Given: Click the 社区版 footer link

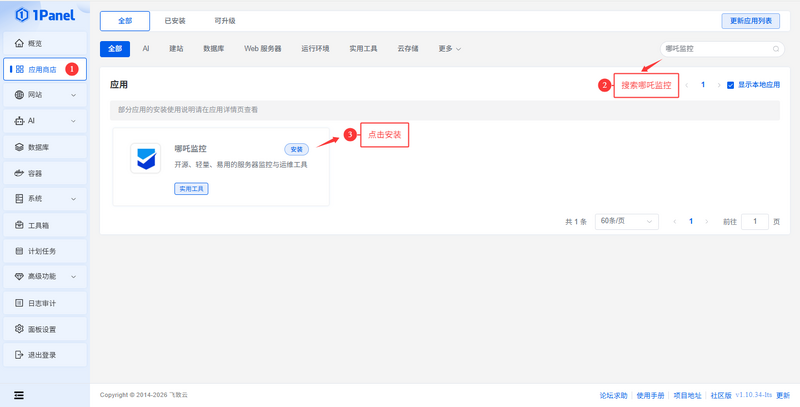Looking at the screenshot, I should [x=721, y=396].
